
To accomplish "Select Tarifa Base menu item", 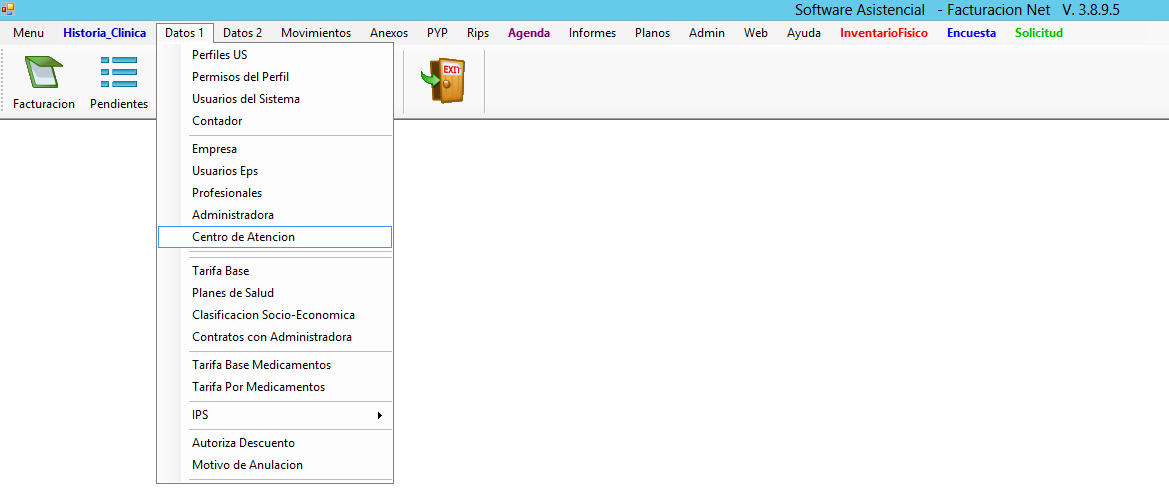I will [220, 271].
